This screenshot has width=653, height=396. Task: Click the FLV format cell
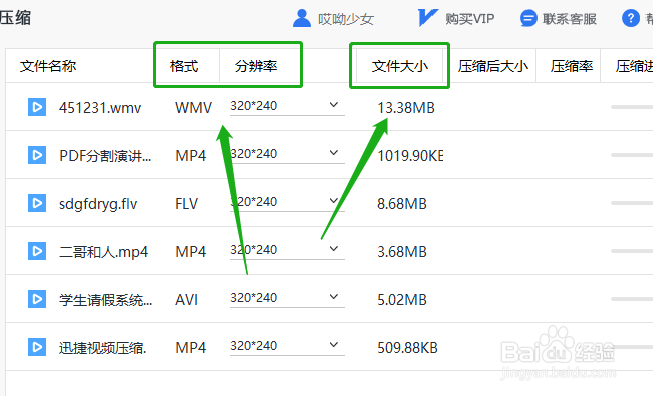click(186, 204)
